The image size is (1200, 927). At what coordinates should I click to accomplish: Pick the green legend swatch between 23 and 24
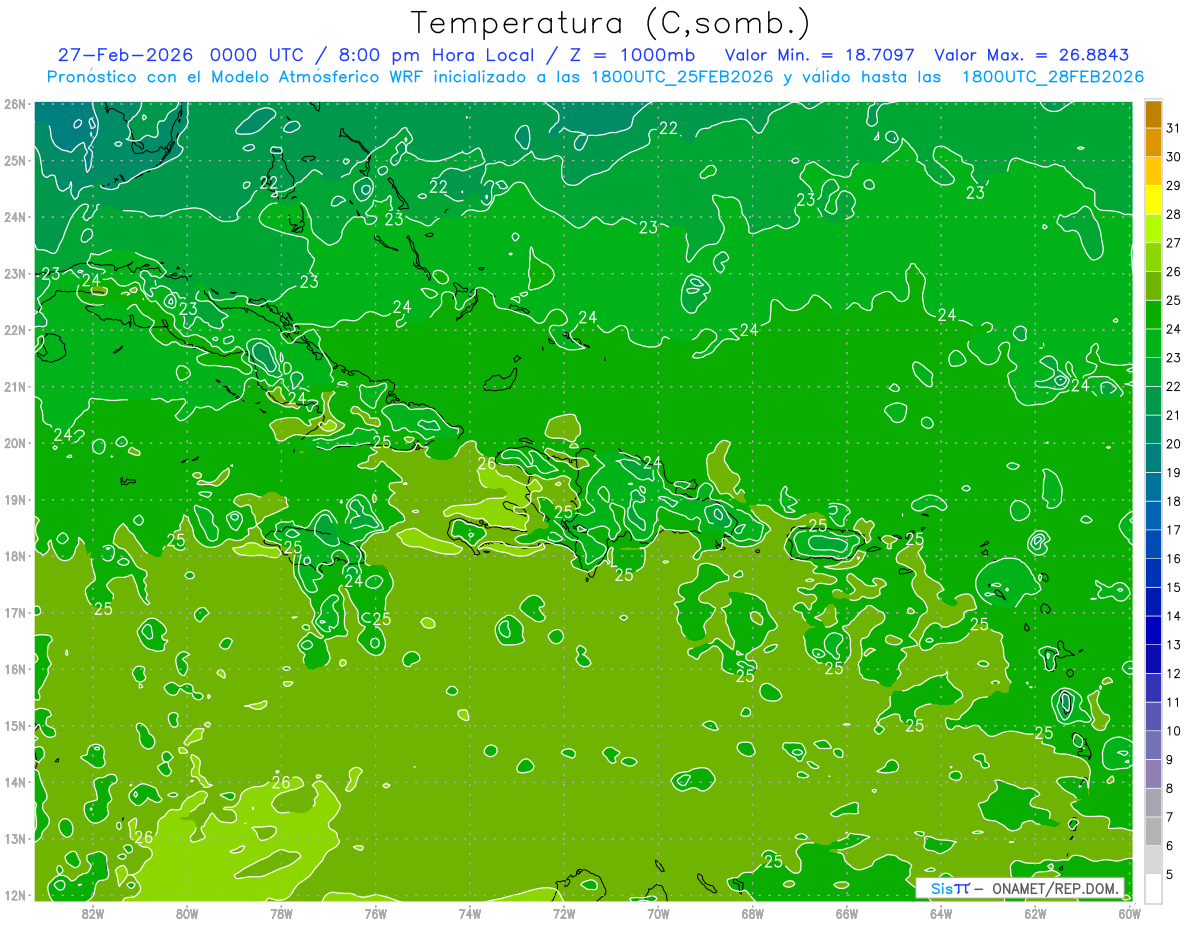click(x=1152, y=343)
